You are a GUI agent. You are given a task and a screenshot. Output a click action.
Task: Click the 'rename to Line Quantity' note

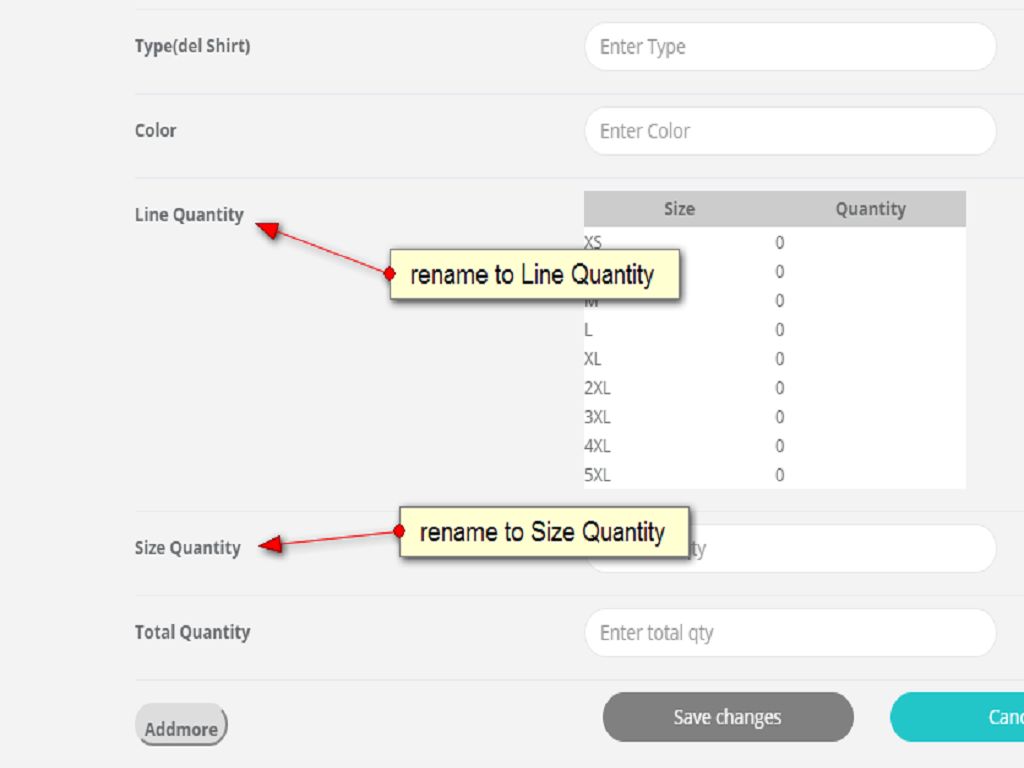(534, 274)
